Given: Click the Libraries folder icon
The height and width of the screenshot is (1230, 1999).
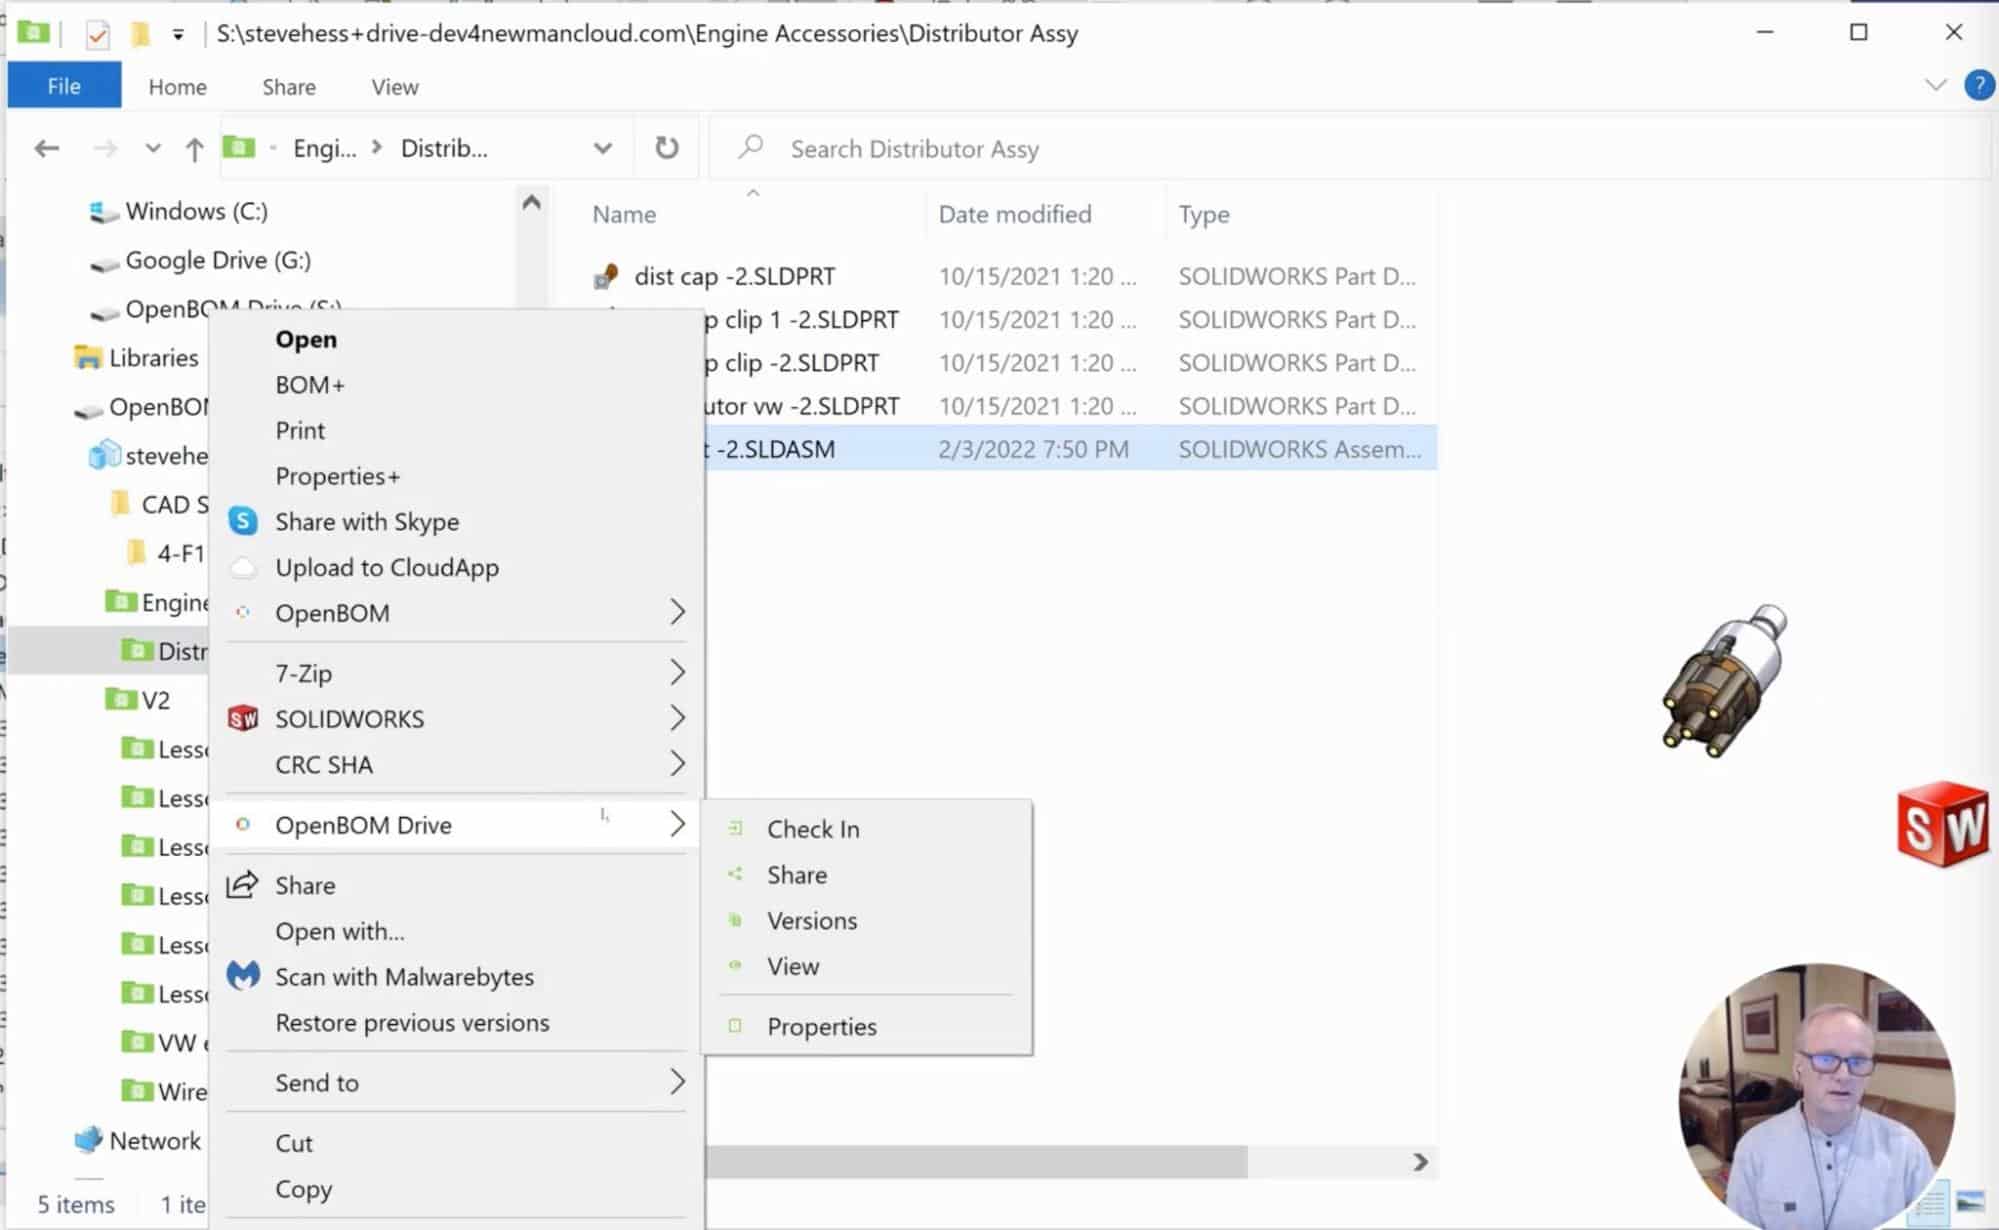Looking at the screenshot, I should pyautogui.click(x=88, y=357).
